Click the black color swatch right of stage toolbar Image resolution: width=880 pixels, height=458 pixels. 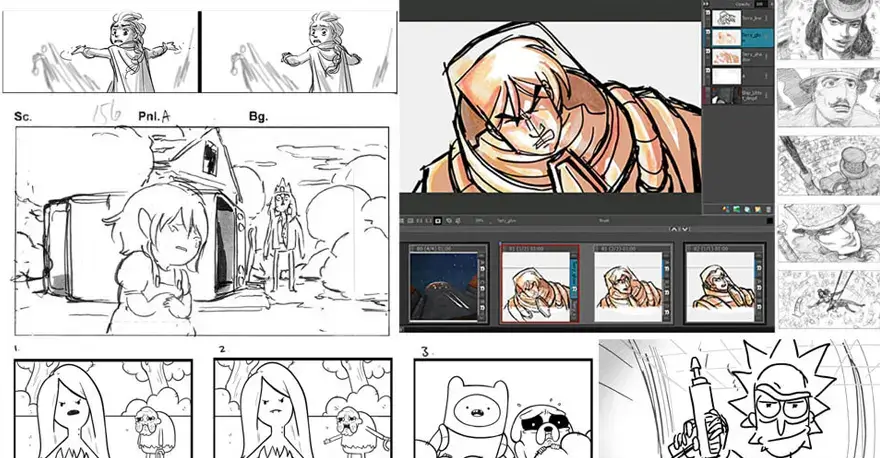click(769, 221)
